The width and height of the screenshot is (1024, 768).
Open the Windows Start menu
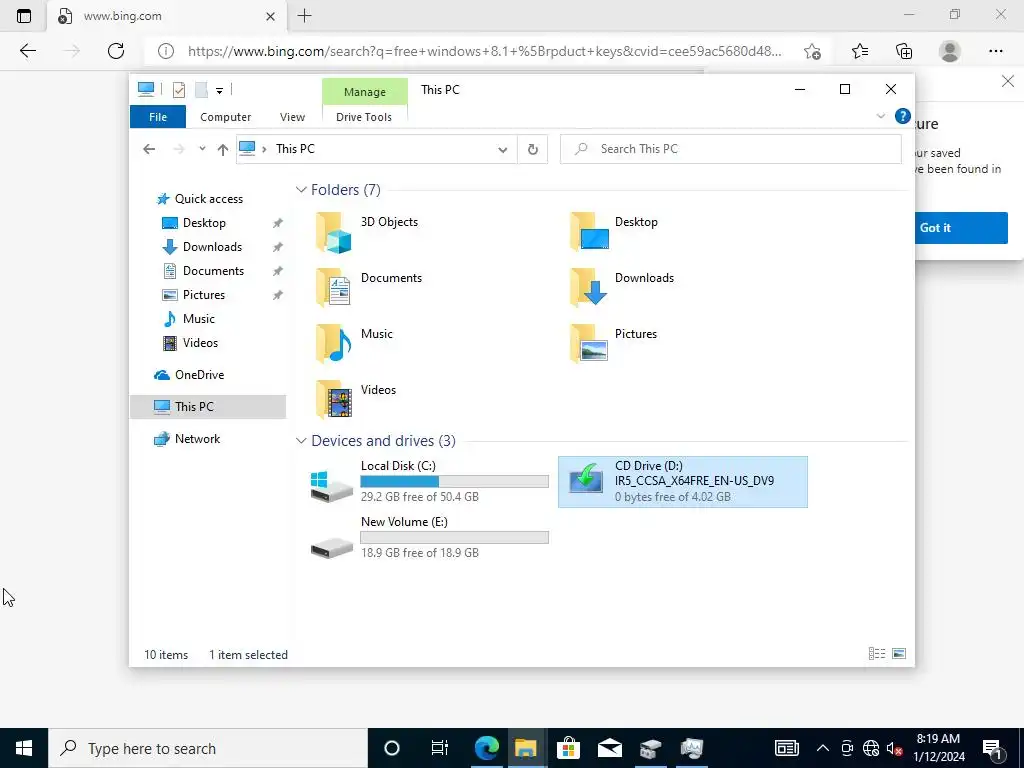tap(24, 748)
